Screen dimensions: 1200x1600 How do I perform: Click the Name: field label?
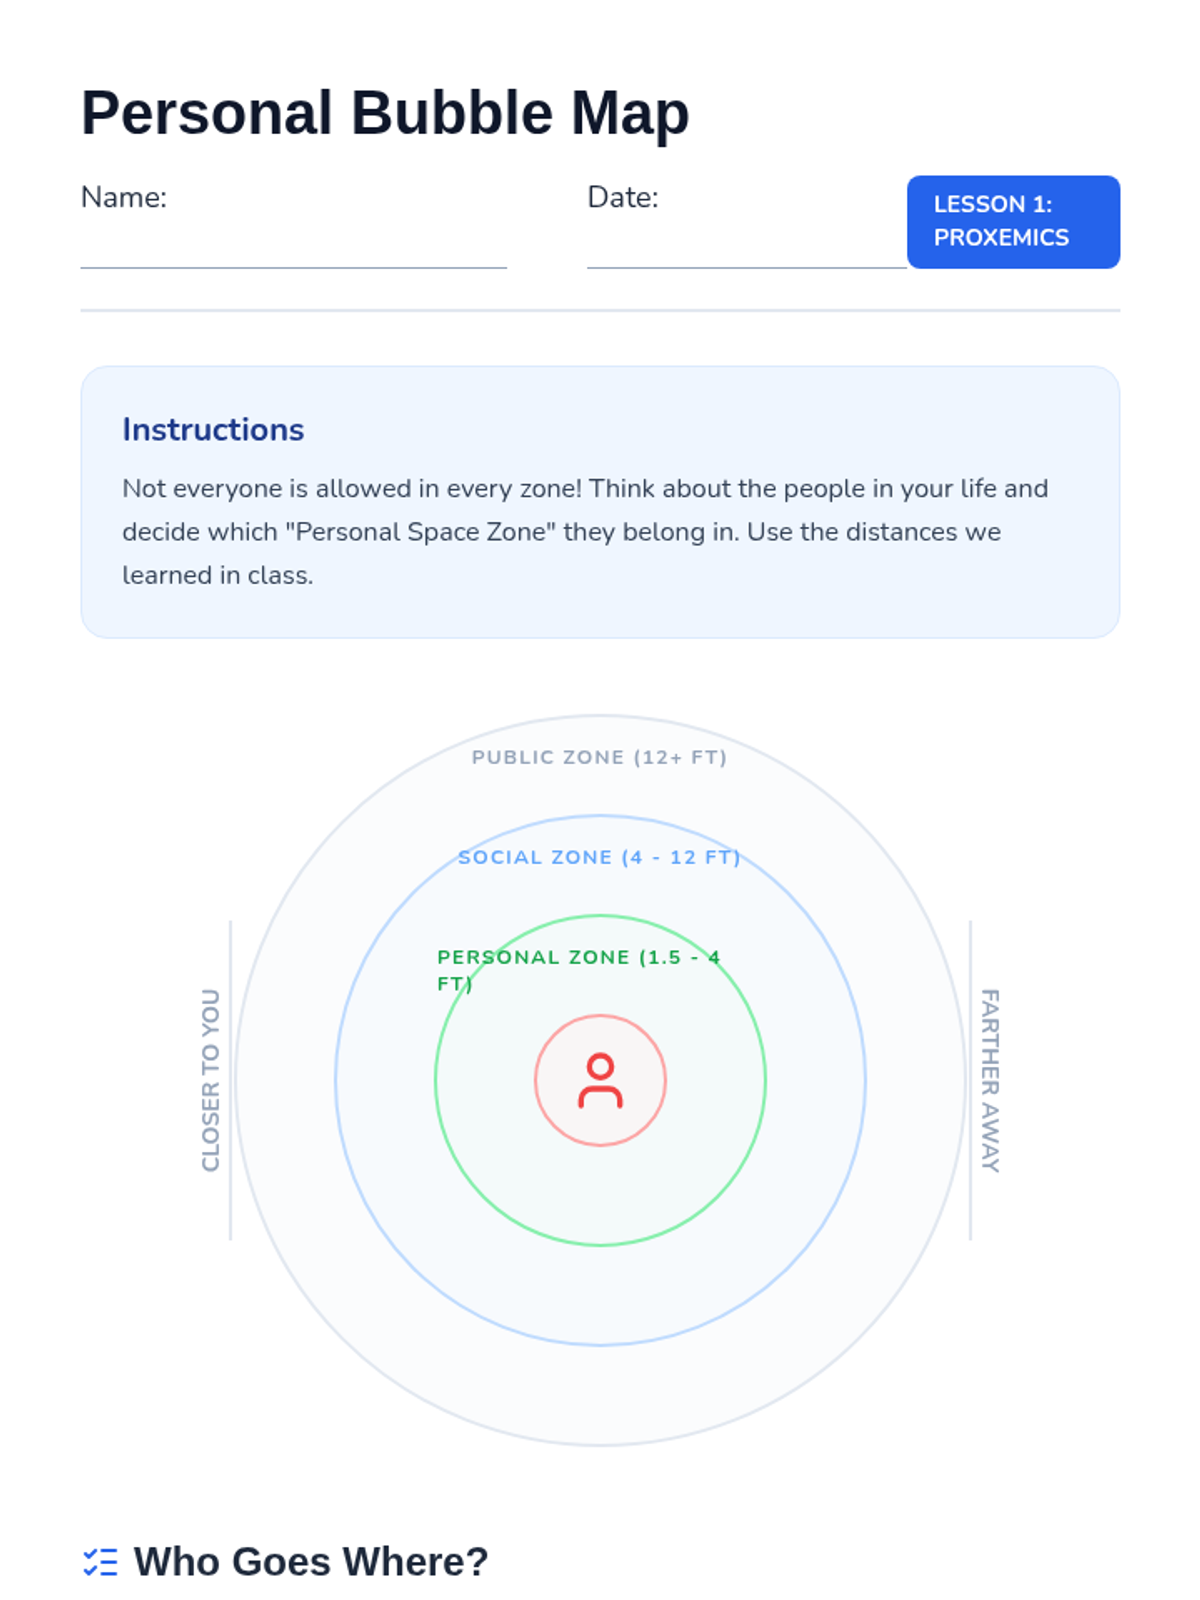click(124, 197)
